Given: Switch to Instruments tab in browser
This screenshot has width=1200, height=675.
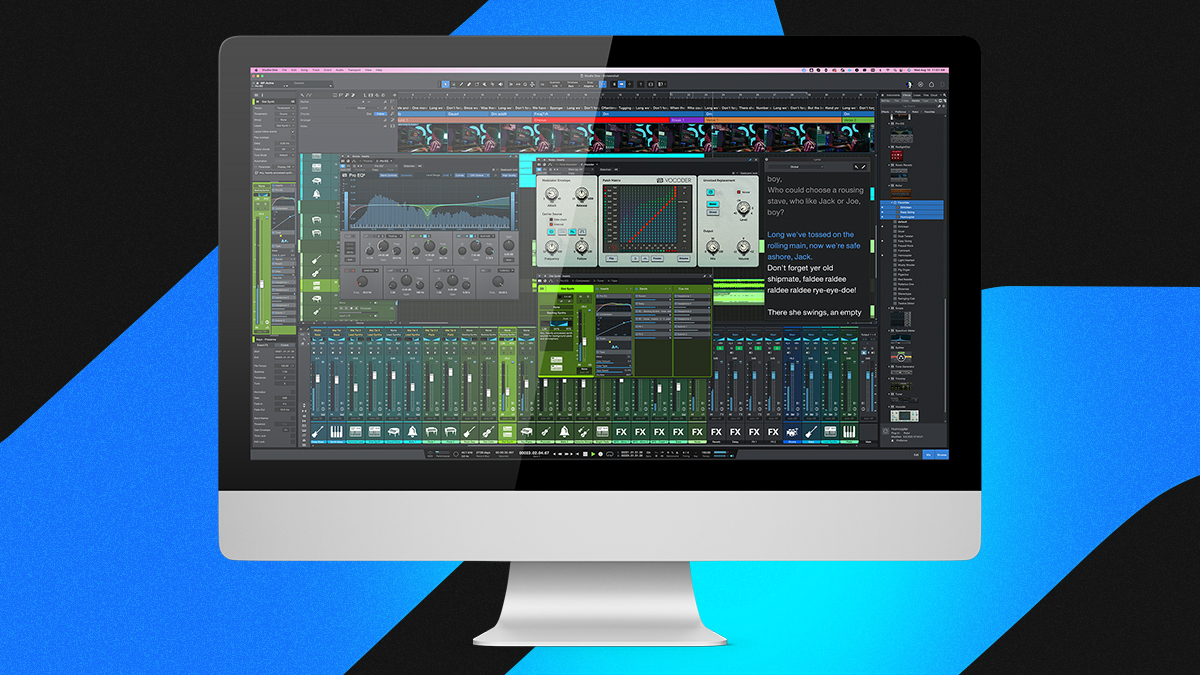Looking at the screenshot, I should [x=893, y=95].
